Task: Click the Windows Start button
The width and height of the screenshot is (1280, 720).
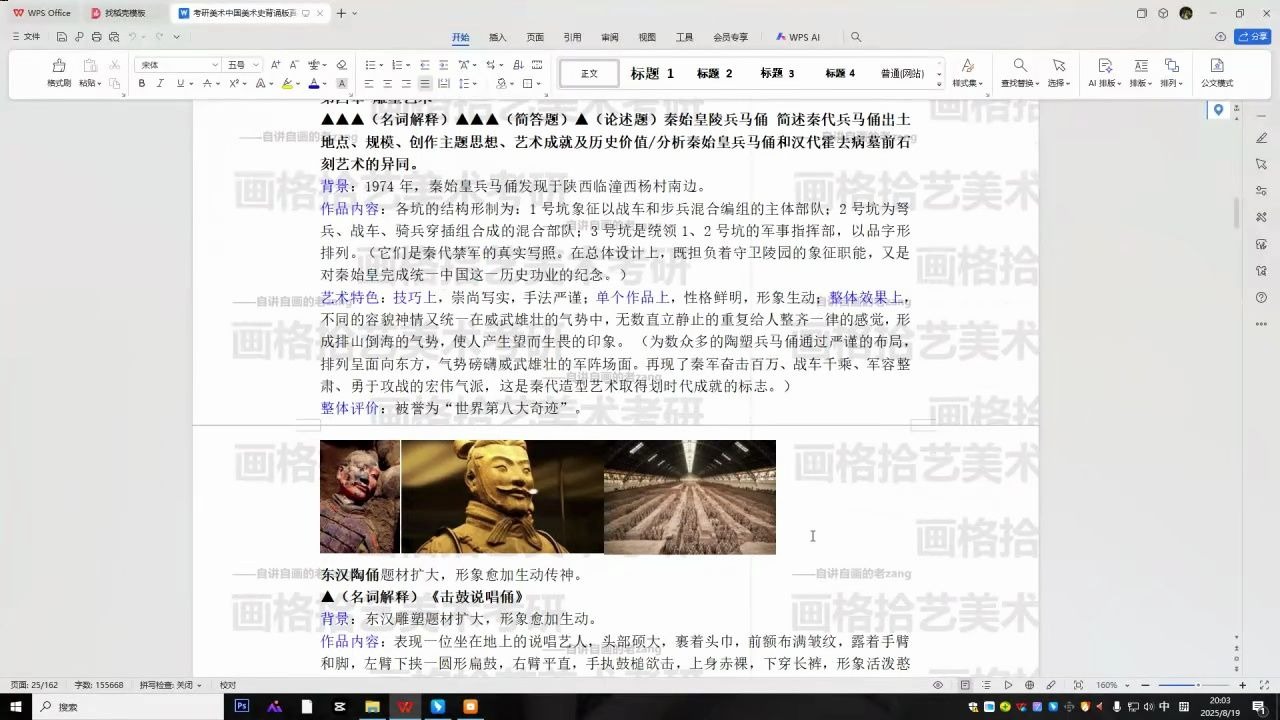Action: coord(16,706)
